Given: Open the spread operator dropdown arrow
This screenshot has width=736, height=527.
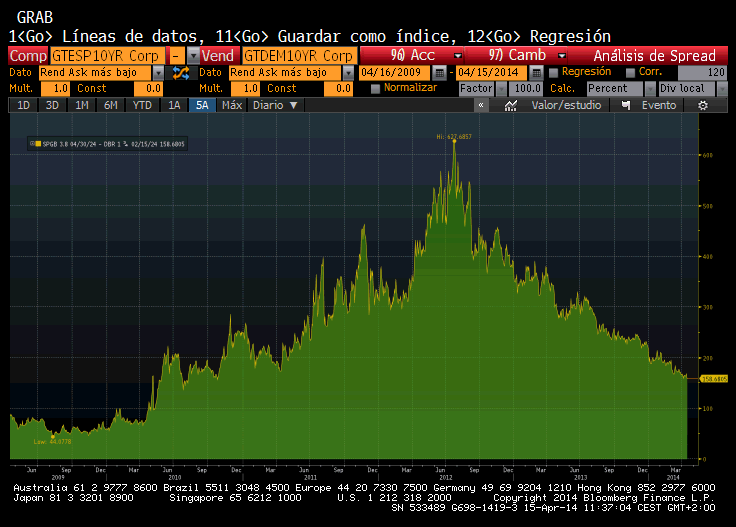Looking at the screenshot, I should tap(193, 56).
